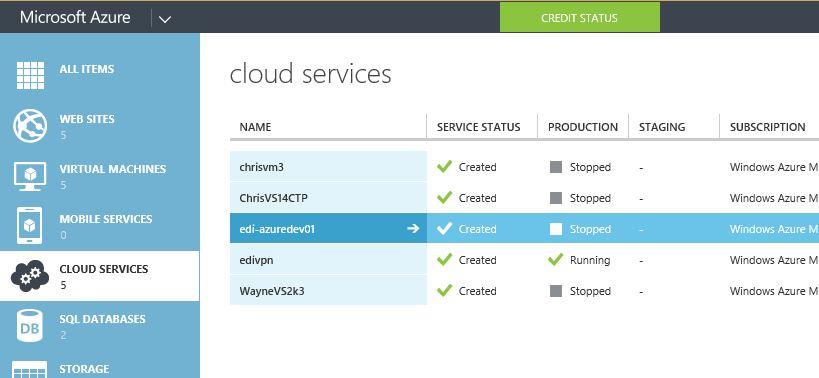Sort by the PRODUCTION column header

click(x=583, y=127)
